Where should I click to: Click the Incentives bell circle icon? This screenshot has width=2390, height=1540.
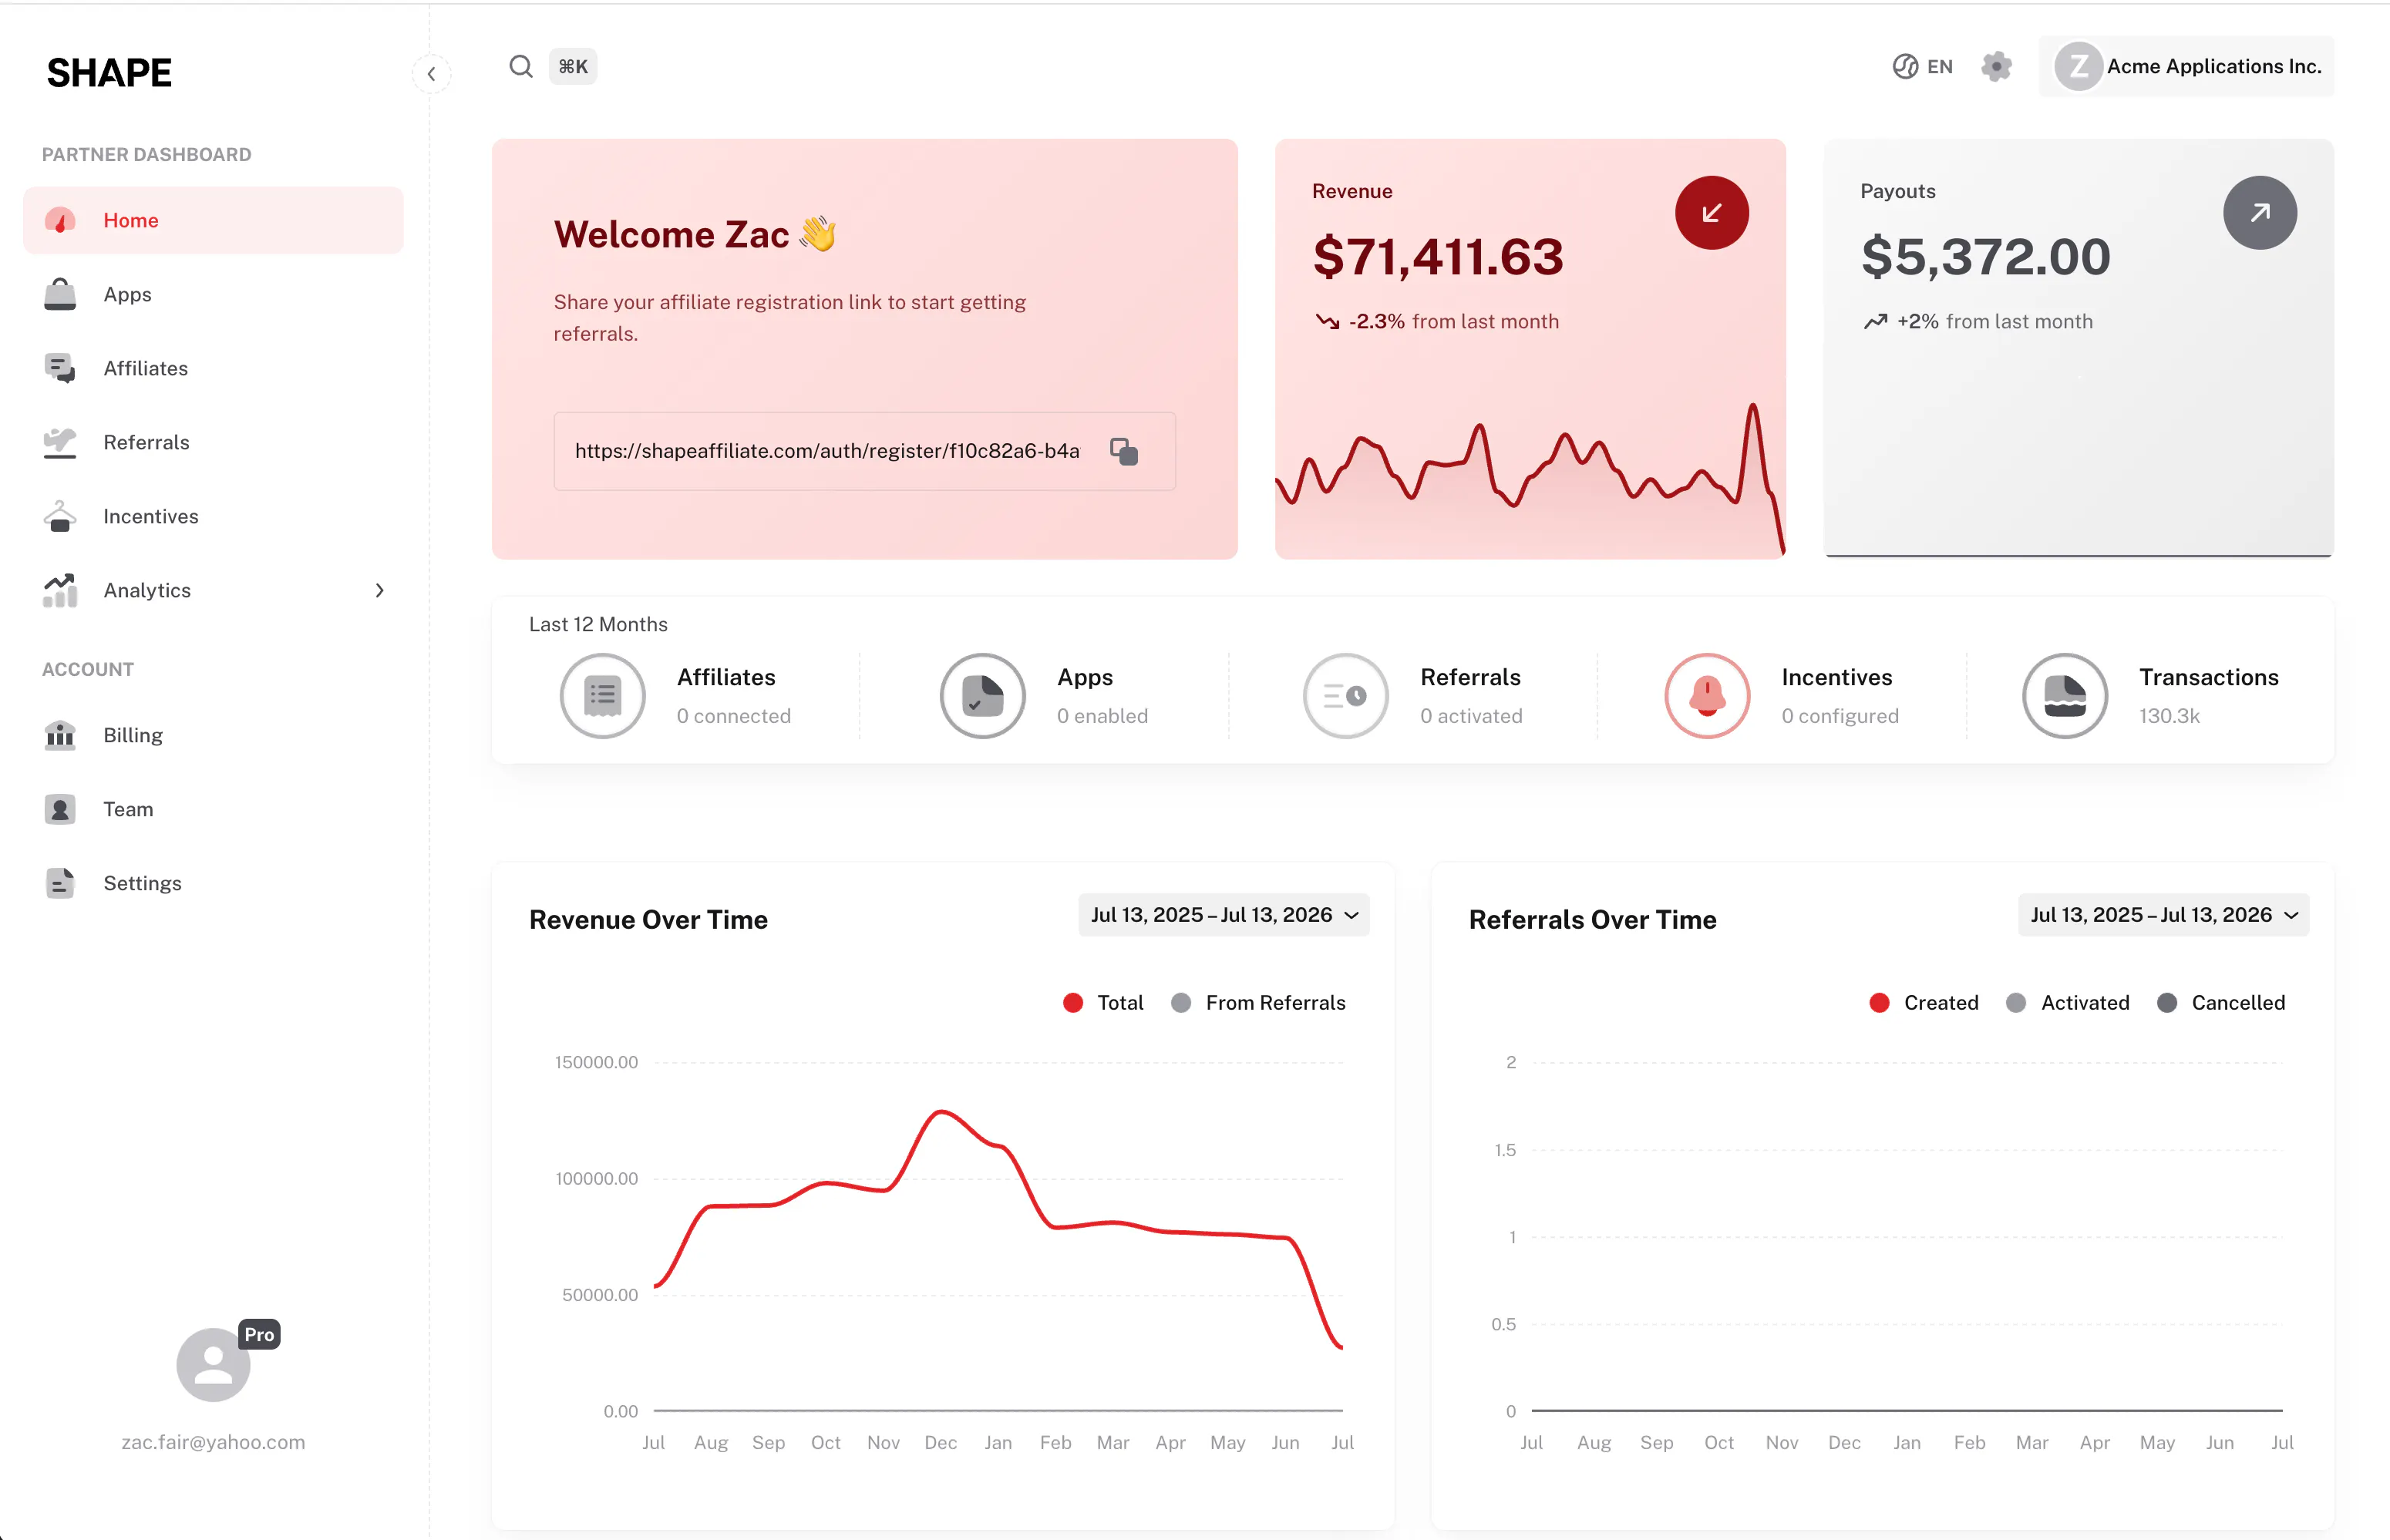1707,696
